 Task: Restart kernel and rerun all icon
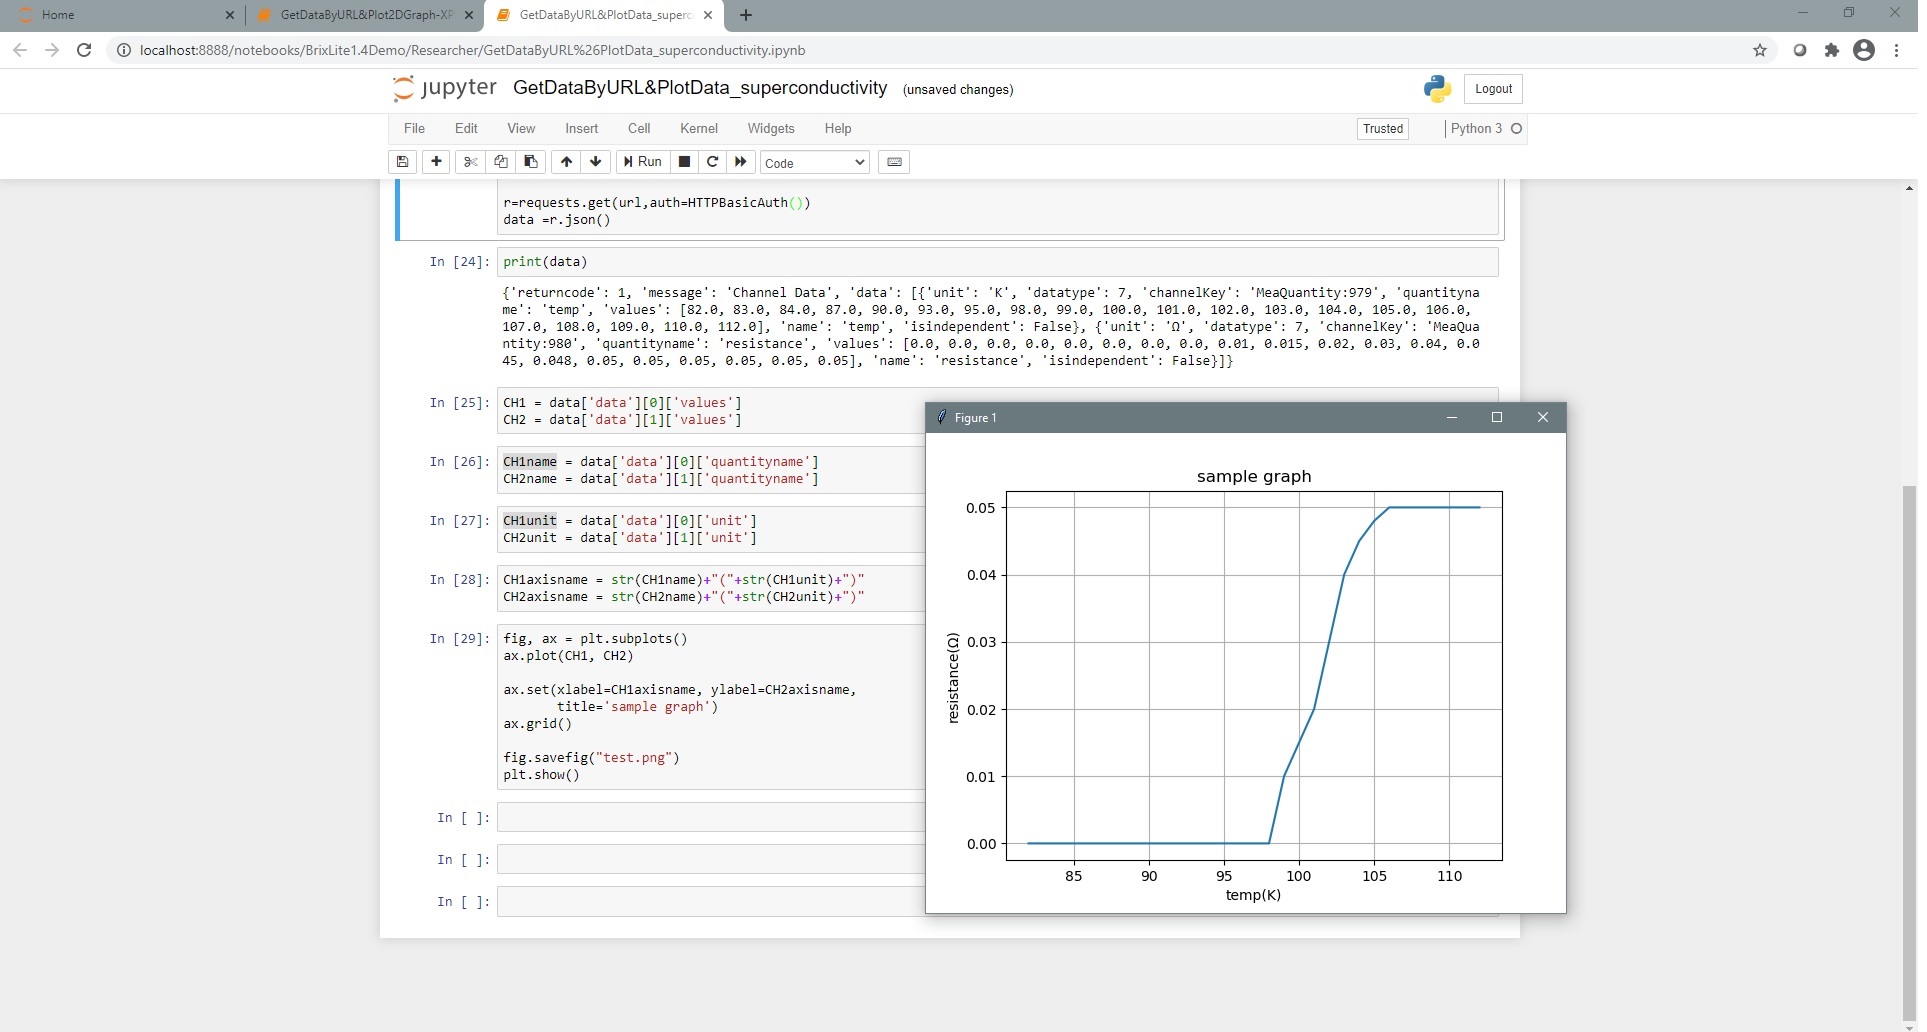tap(741, 162)
